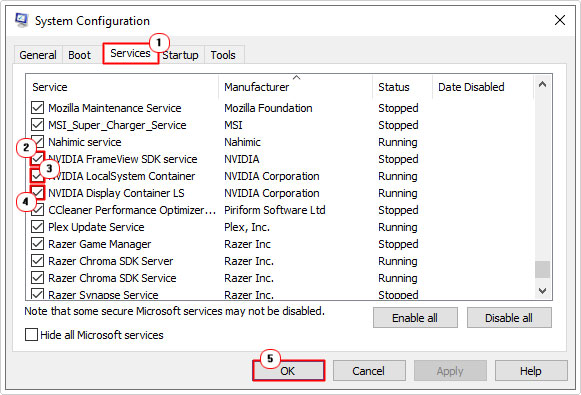Select Razer Synapse Service row text

coord(103,295)
